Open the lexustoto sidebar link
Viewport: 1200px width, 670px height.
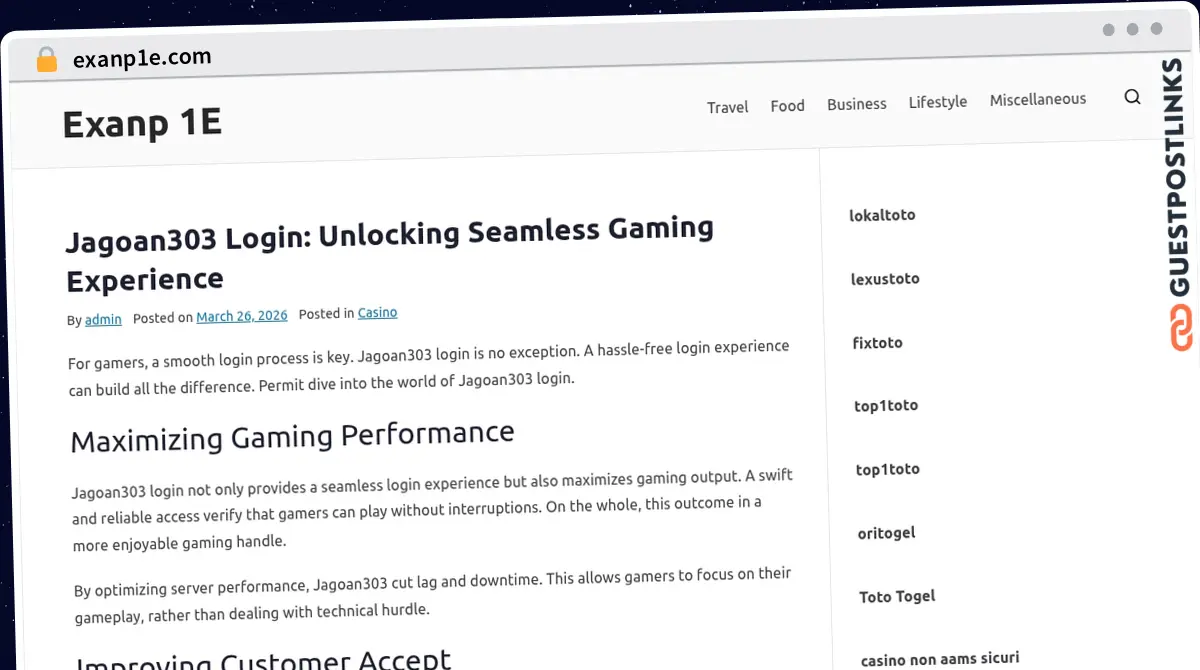click(x=885, y=279)
